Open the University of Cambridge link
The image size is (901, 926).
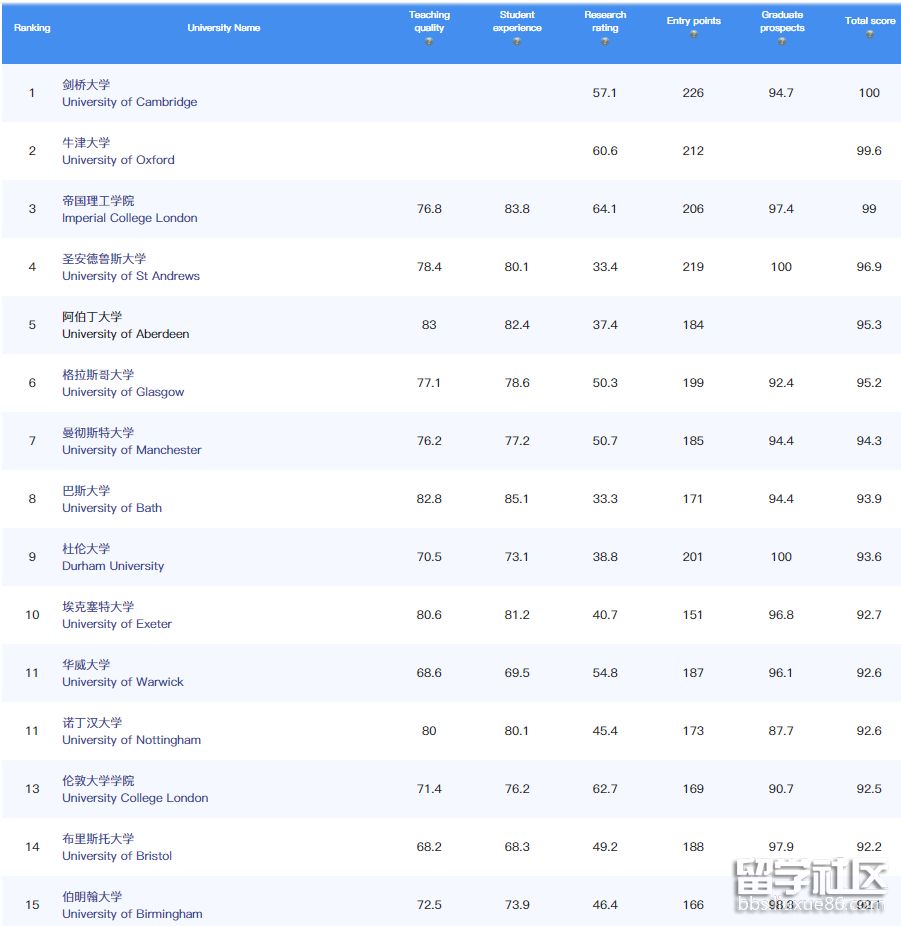click(x=129, y=102)
